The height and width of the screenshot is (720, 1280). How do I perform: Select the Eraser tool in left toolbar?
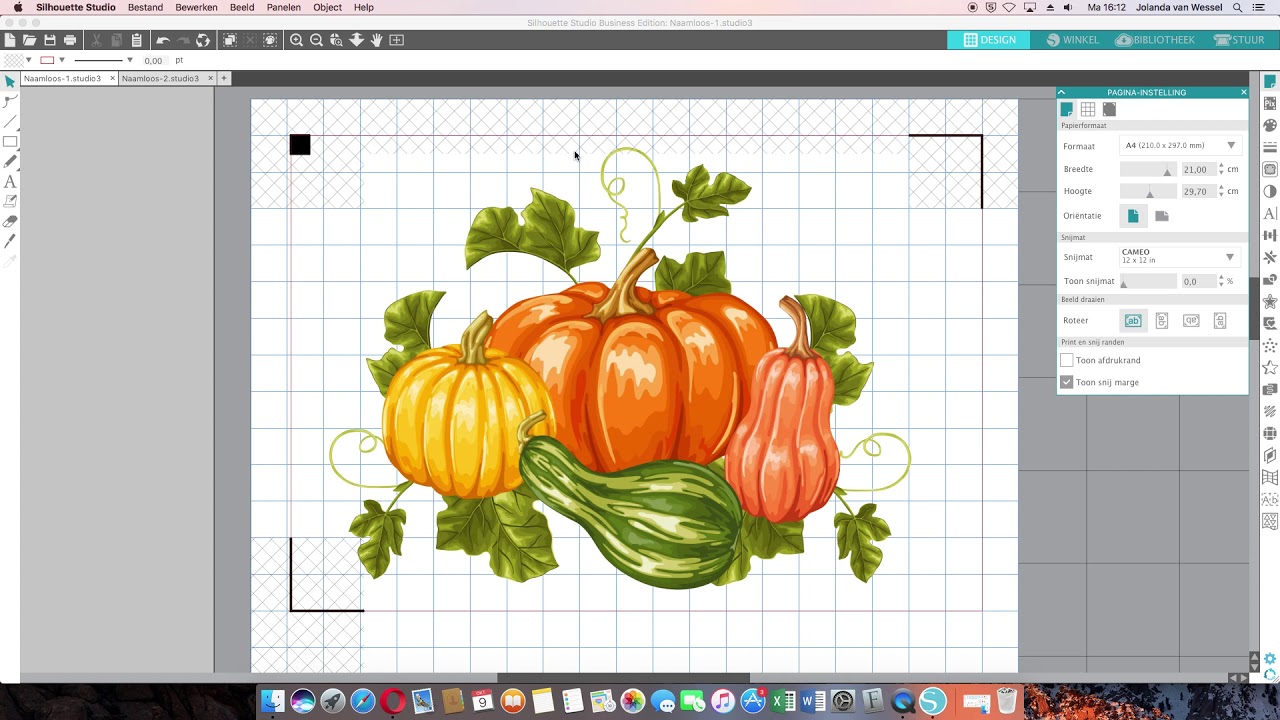coord(10,222)
